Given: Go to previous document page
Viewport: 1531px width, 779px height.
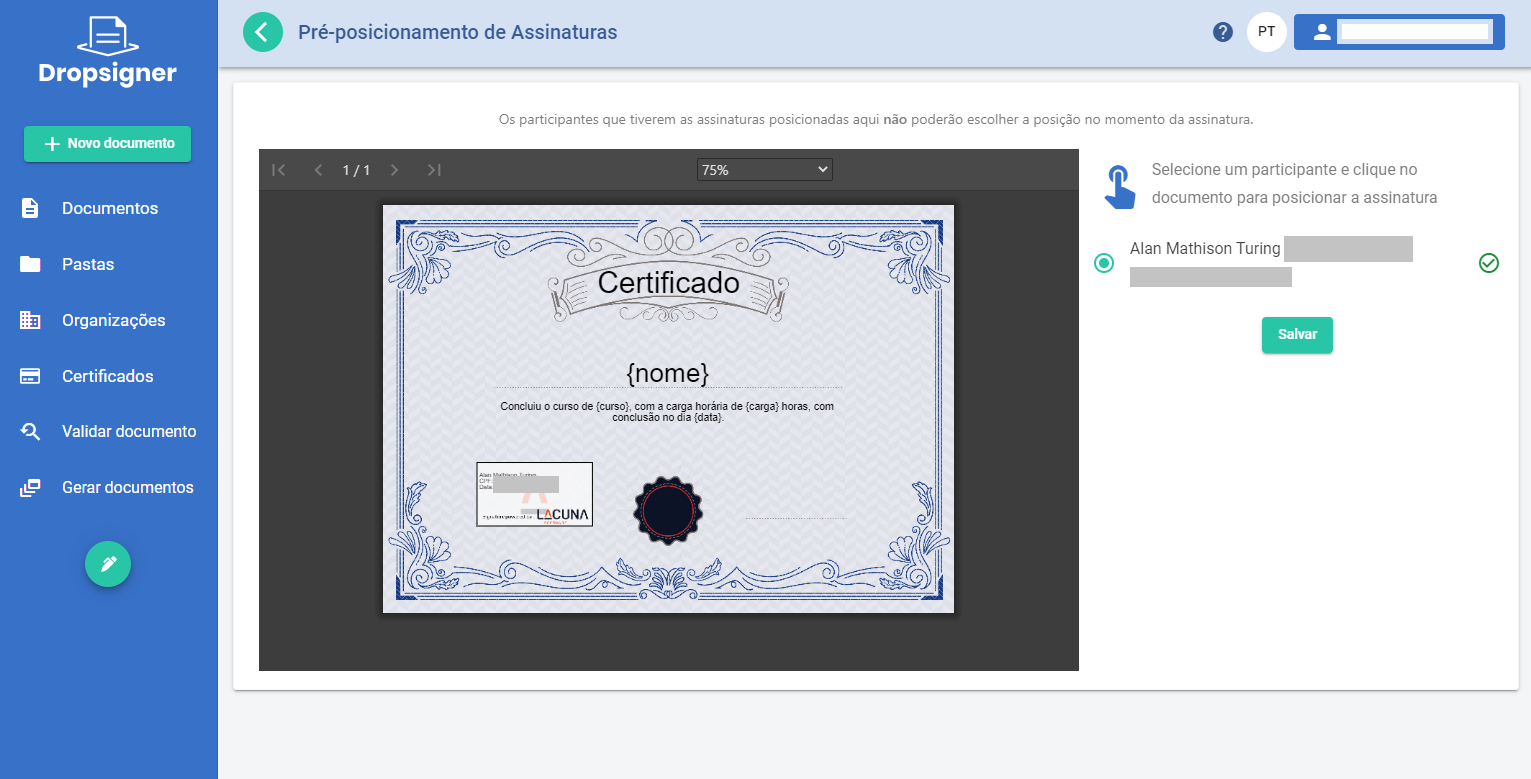Looking at the screenshot, I should [318, 170].
